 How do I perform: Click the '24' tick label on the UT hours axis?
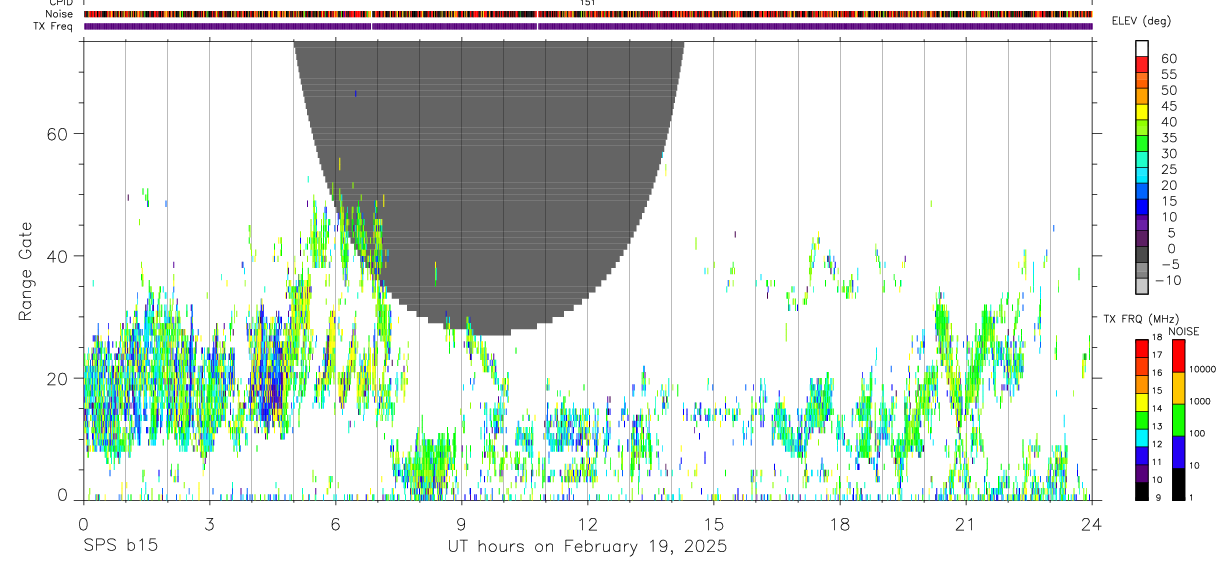[x=1091, y=524]
